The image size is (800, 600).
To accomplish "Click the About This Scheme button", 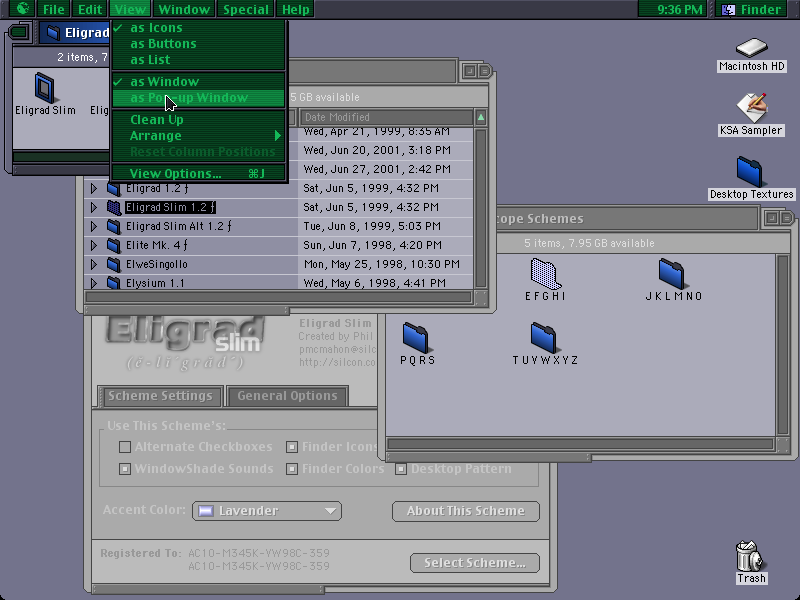I will coord(466,511).
